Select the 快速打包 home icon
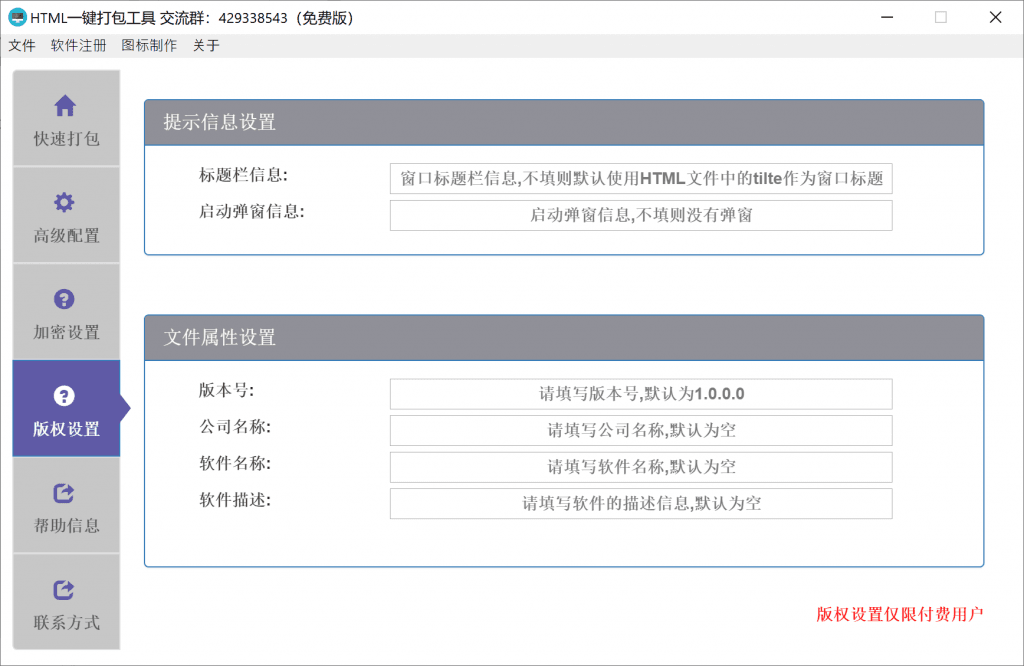 [64, 104]
